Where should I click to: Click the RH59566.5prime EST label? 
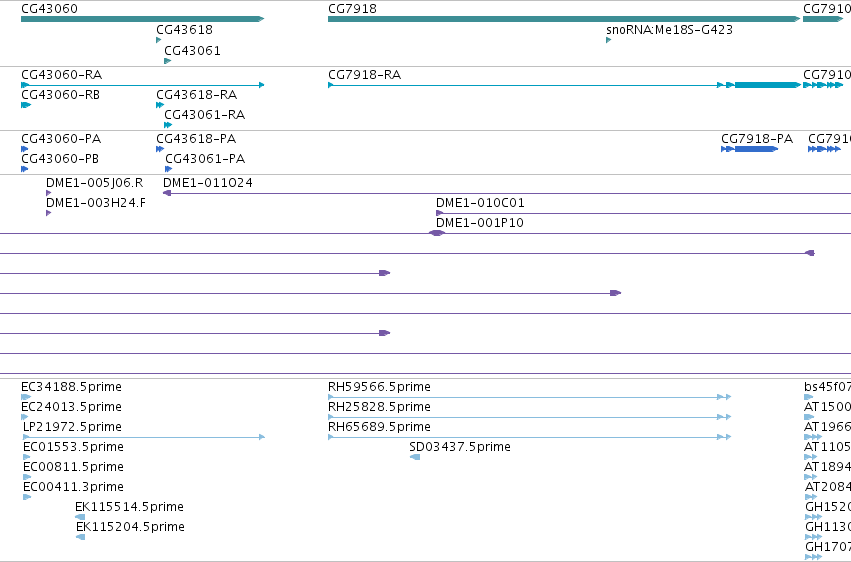(x=379, y=387)
